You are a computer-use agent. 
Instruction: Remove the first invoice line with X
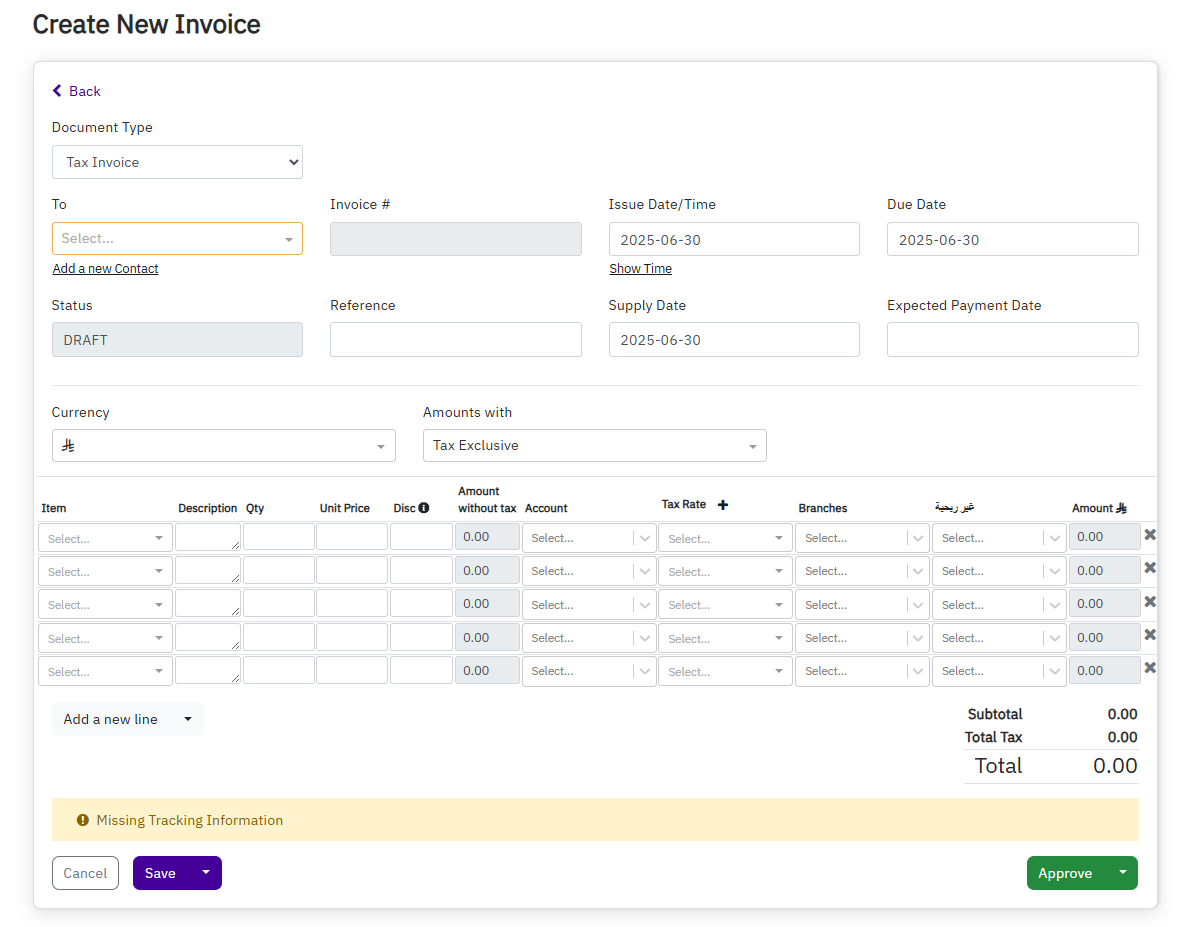click(1150, 535)
